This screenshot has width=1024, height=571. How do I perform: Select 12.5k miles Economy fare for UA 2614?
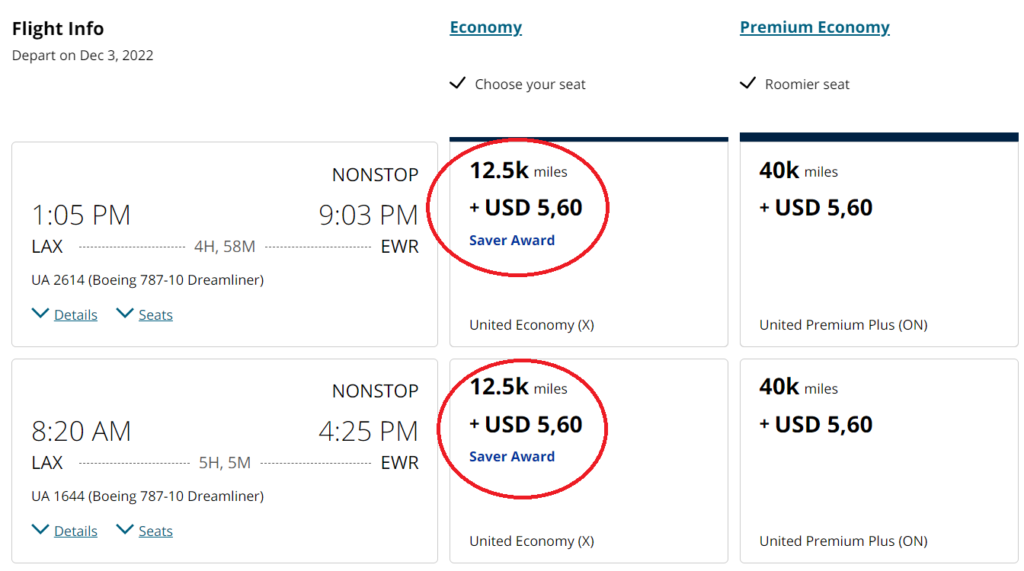click(x=588, y=242)
